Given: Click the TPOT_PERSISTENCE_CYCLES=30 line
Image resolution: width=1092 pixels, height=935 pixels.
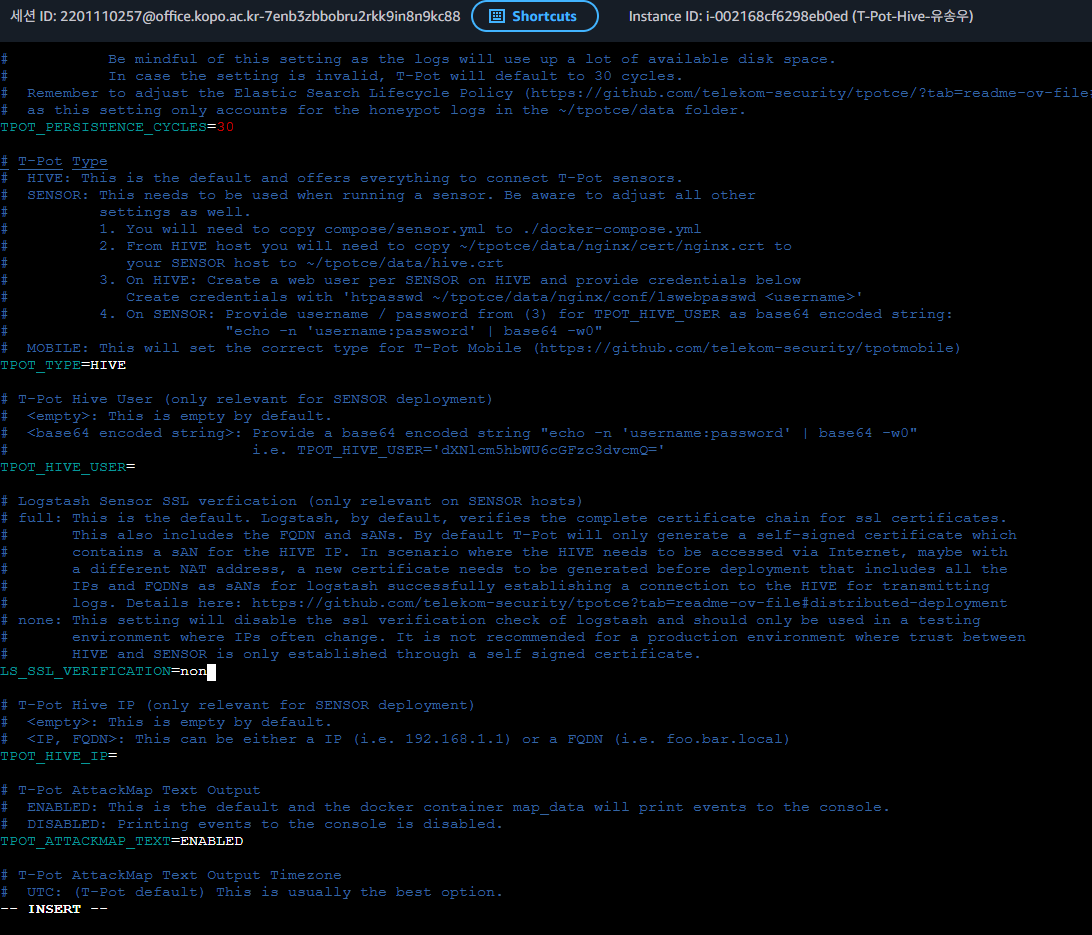Looking at the screenshot, I should click(117, 127).
